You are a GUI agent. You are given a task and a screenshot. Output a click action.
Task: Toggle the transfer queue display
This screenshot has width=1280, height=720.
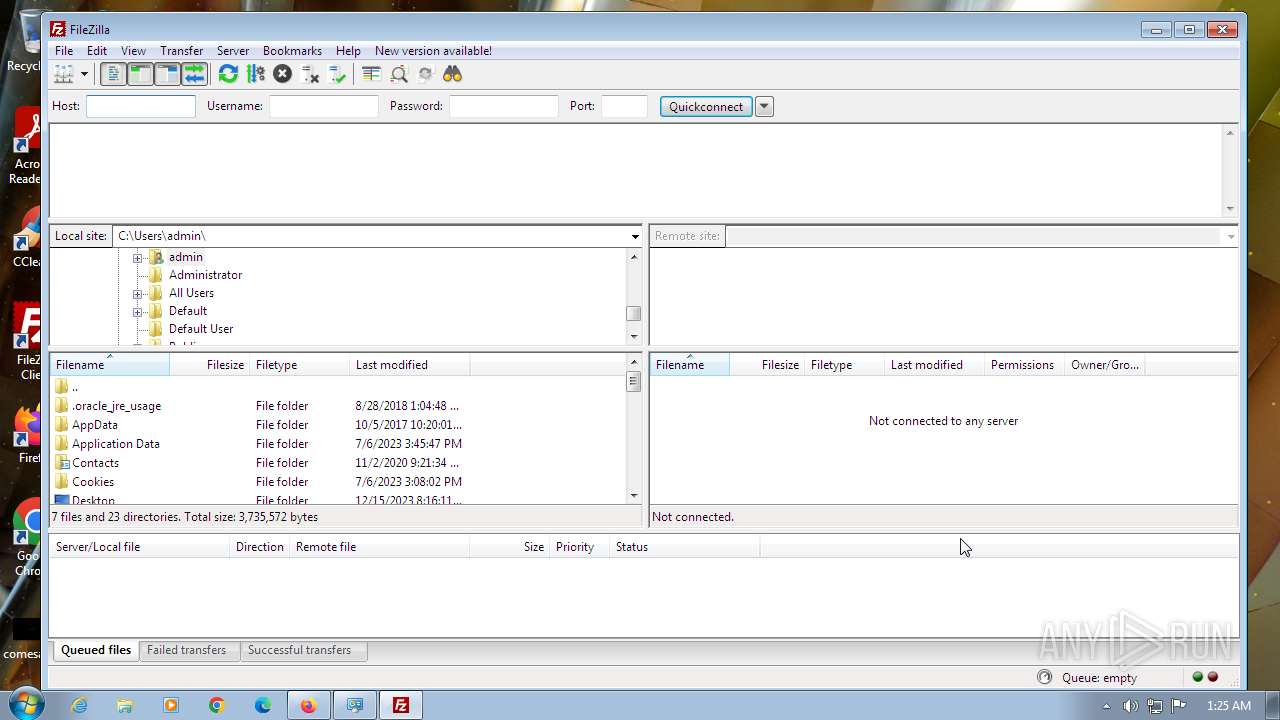[194, 74]
